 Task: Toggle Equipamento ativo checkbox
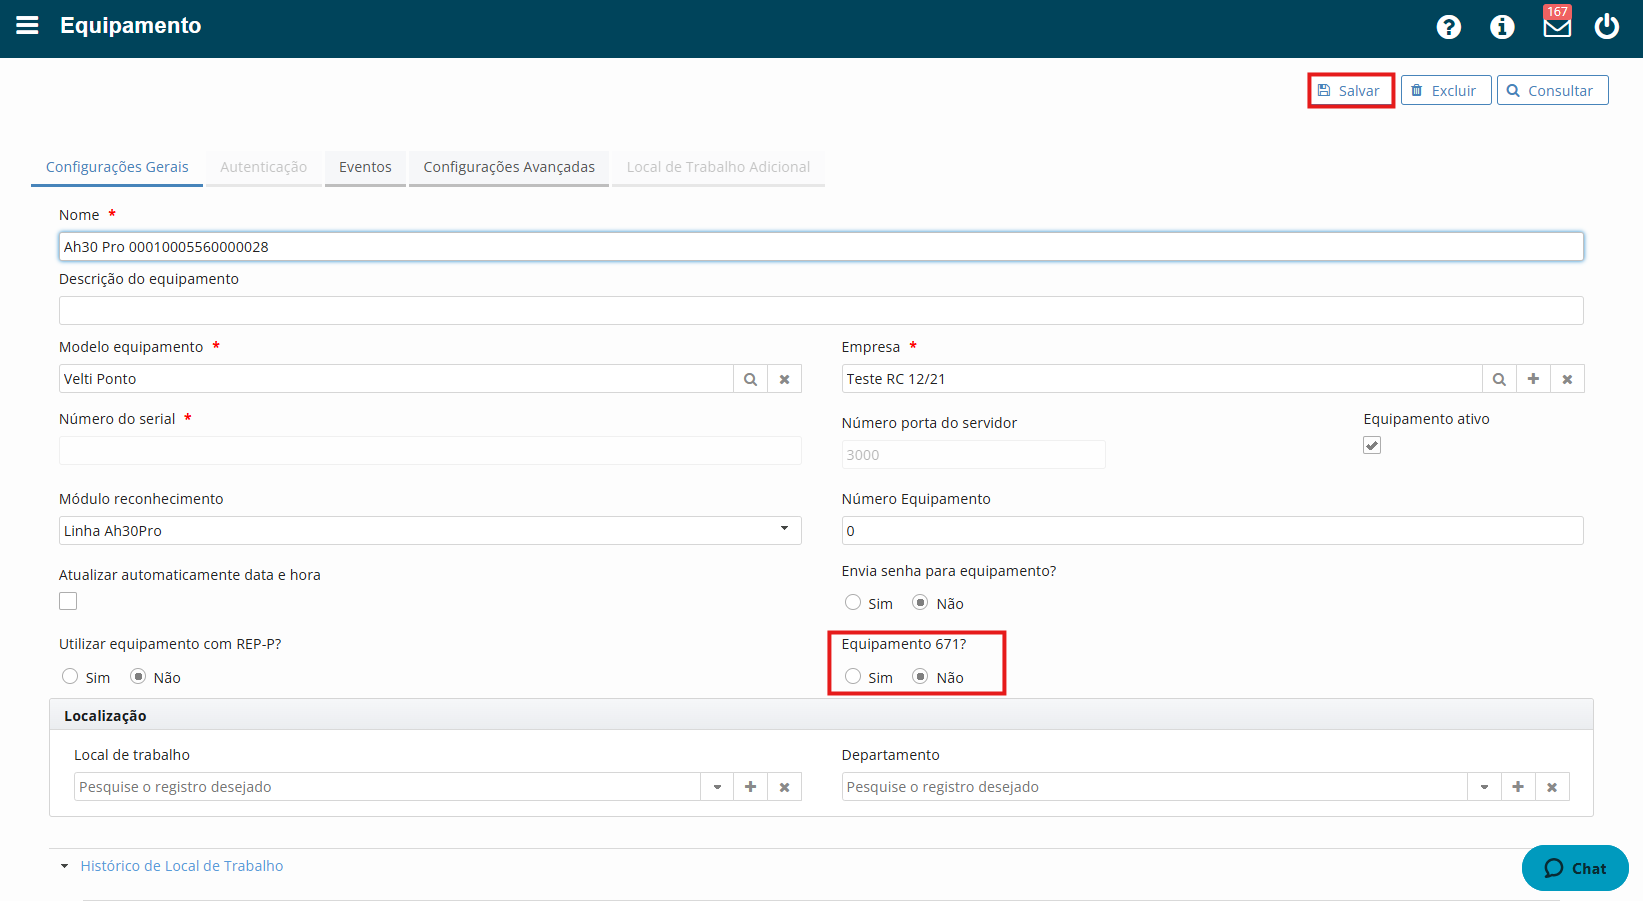click(1372, 445)
